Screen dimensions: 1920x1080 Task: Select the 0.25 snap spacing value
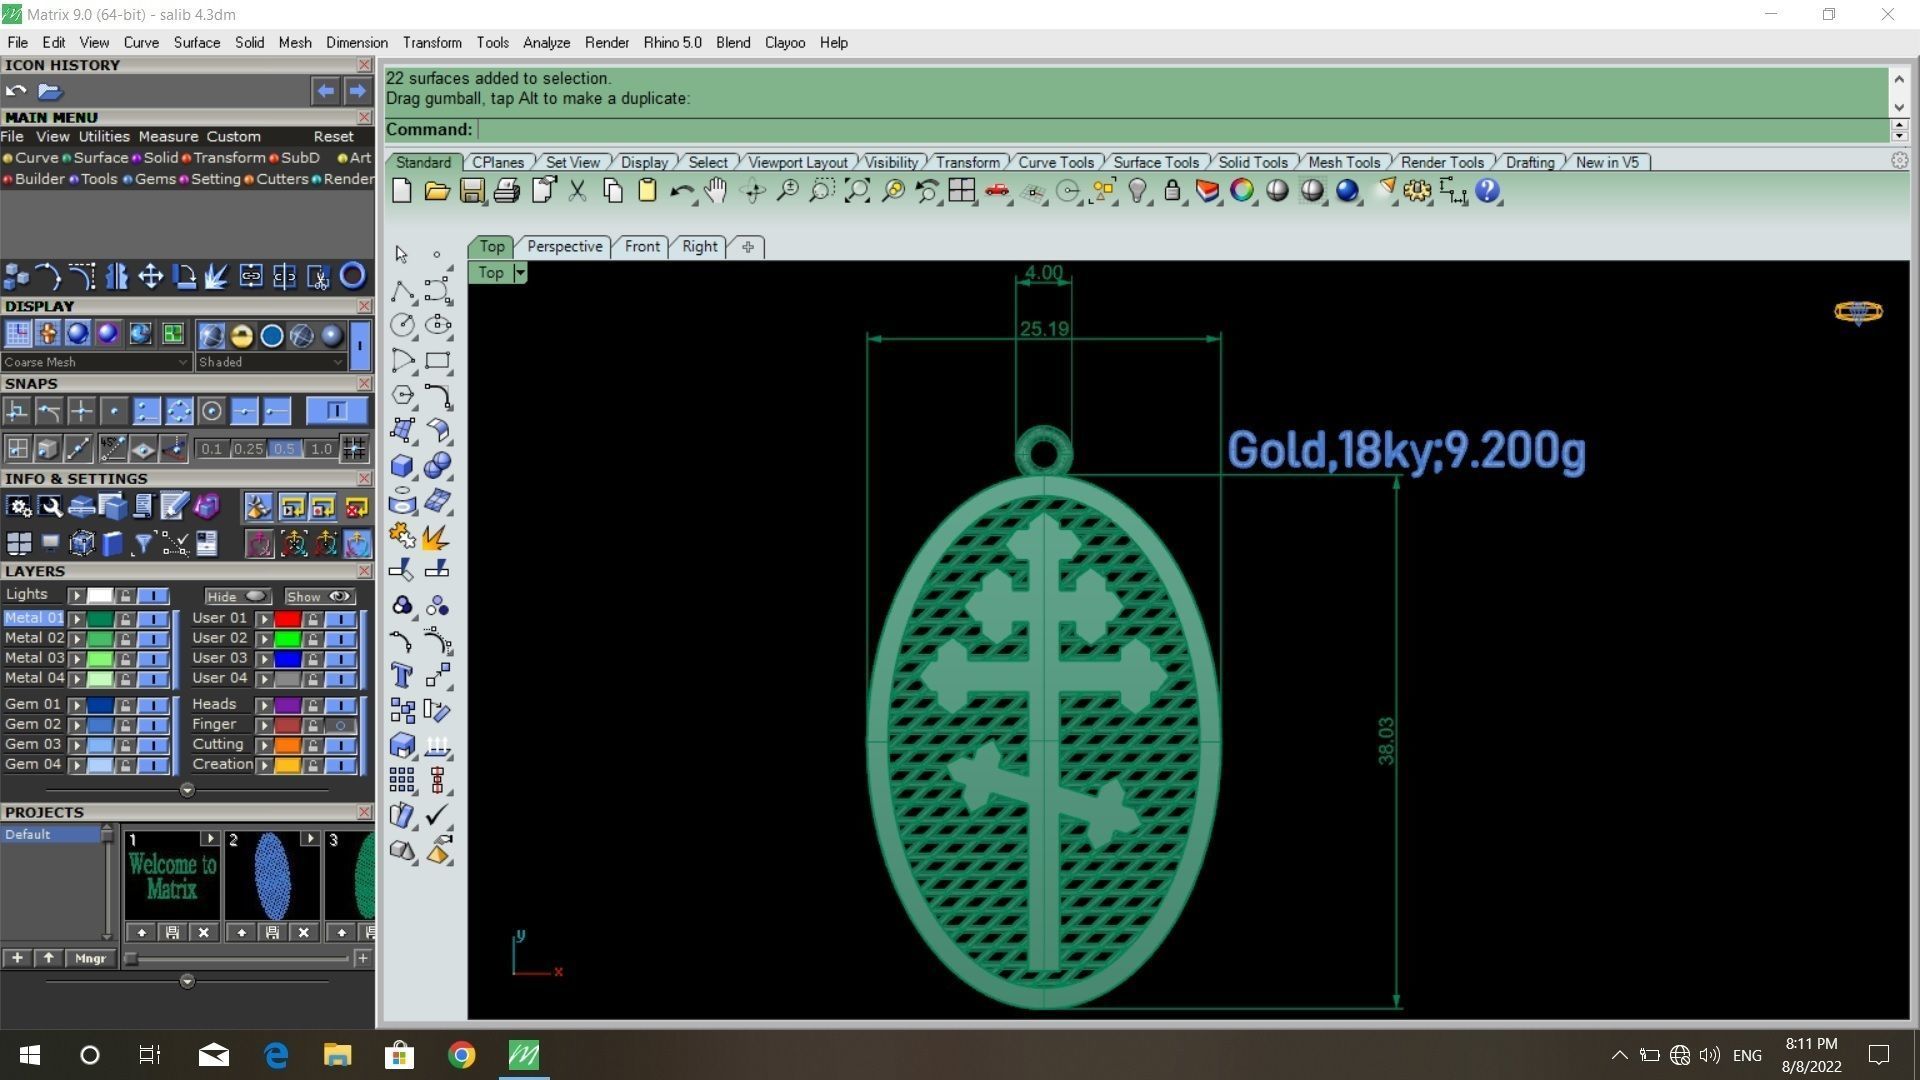[x=248, y=449]
